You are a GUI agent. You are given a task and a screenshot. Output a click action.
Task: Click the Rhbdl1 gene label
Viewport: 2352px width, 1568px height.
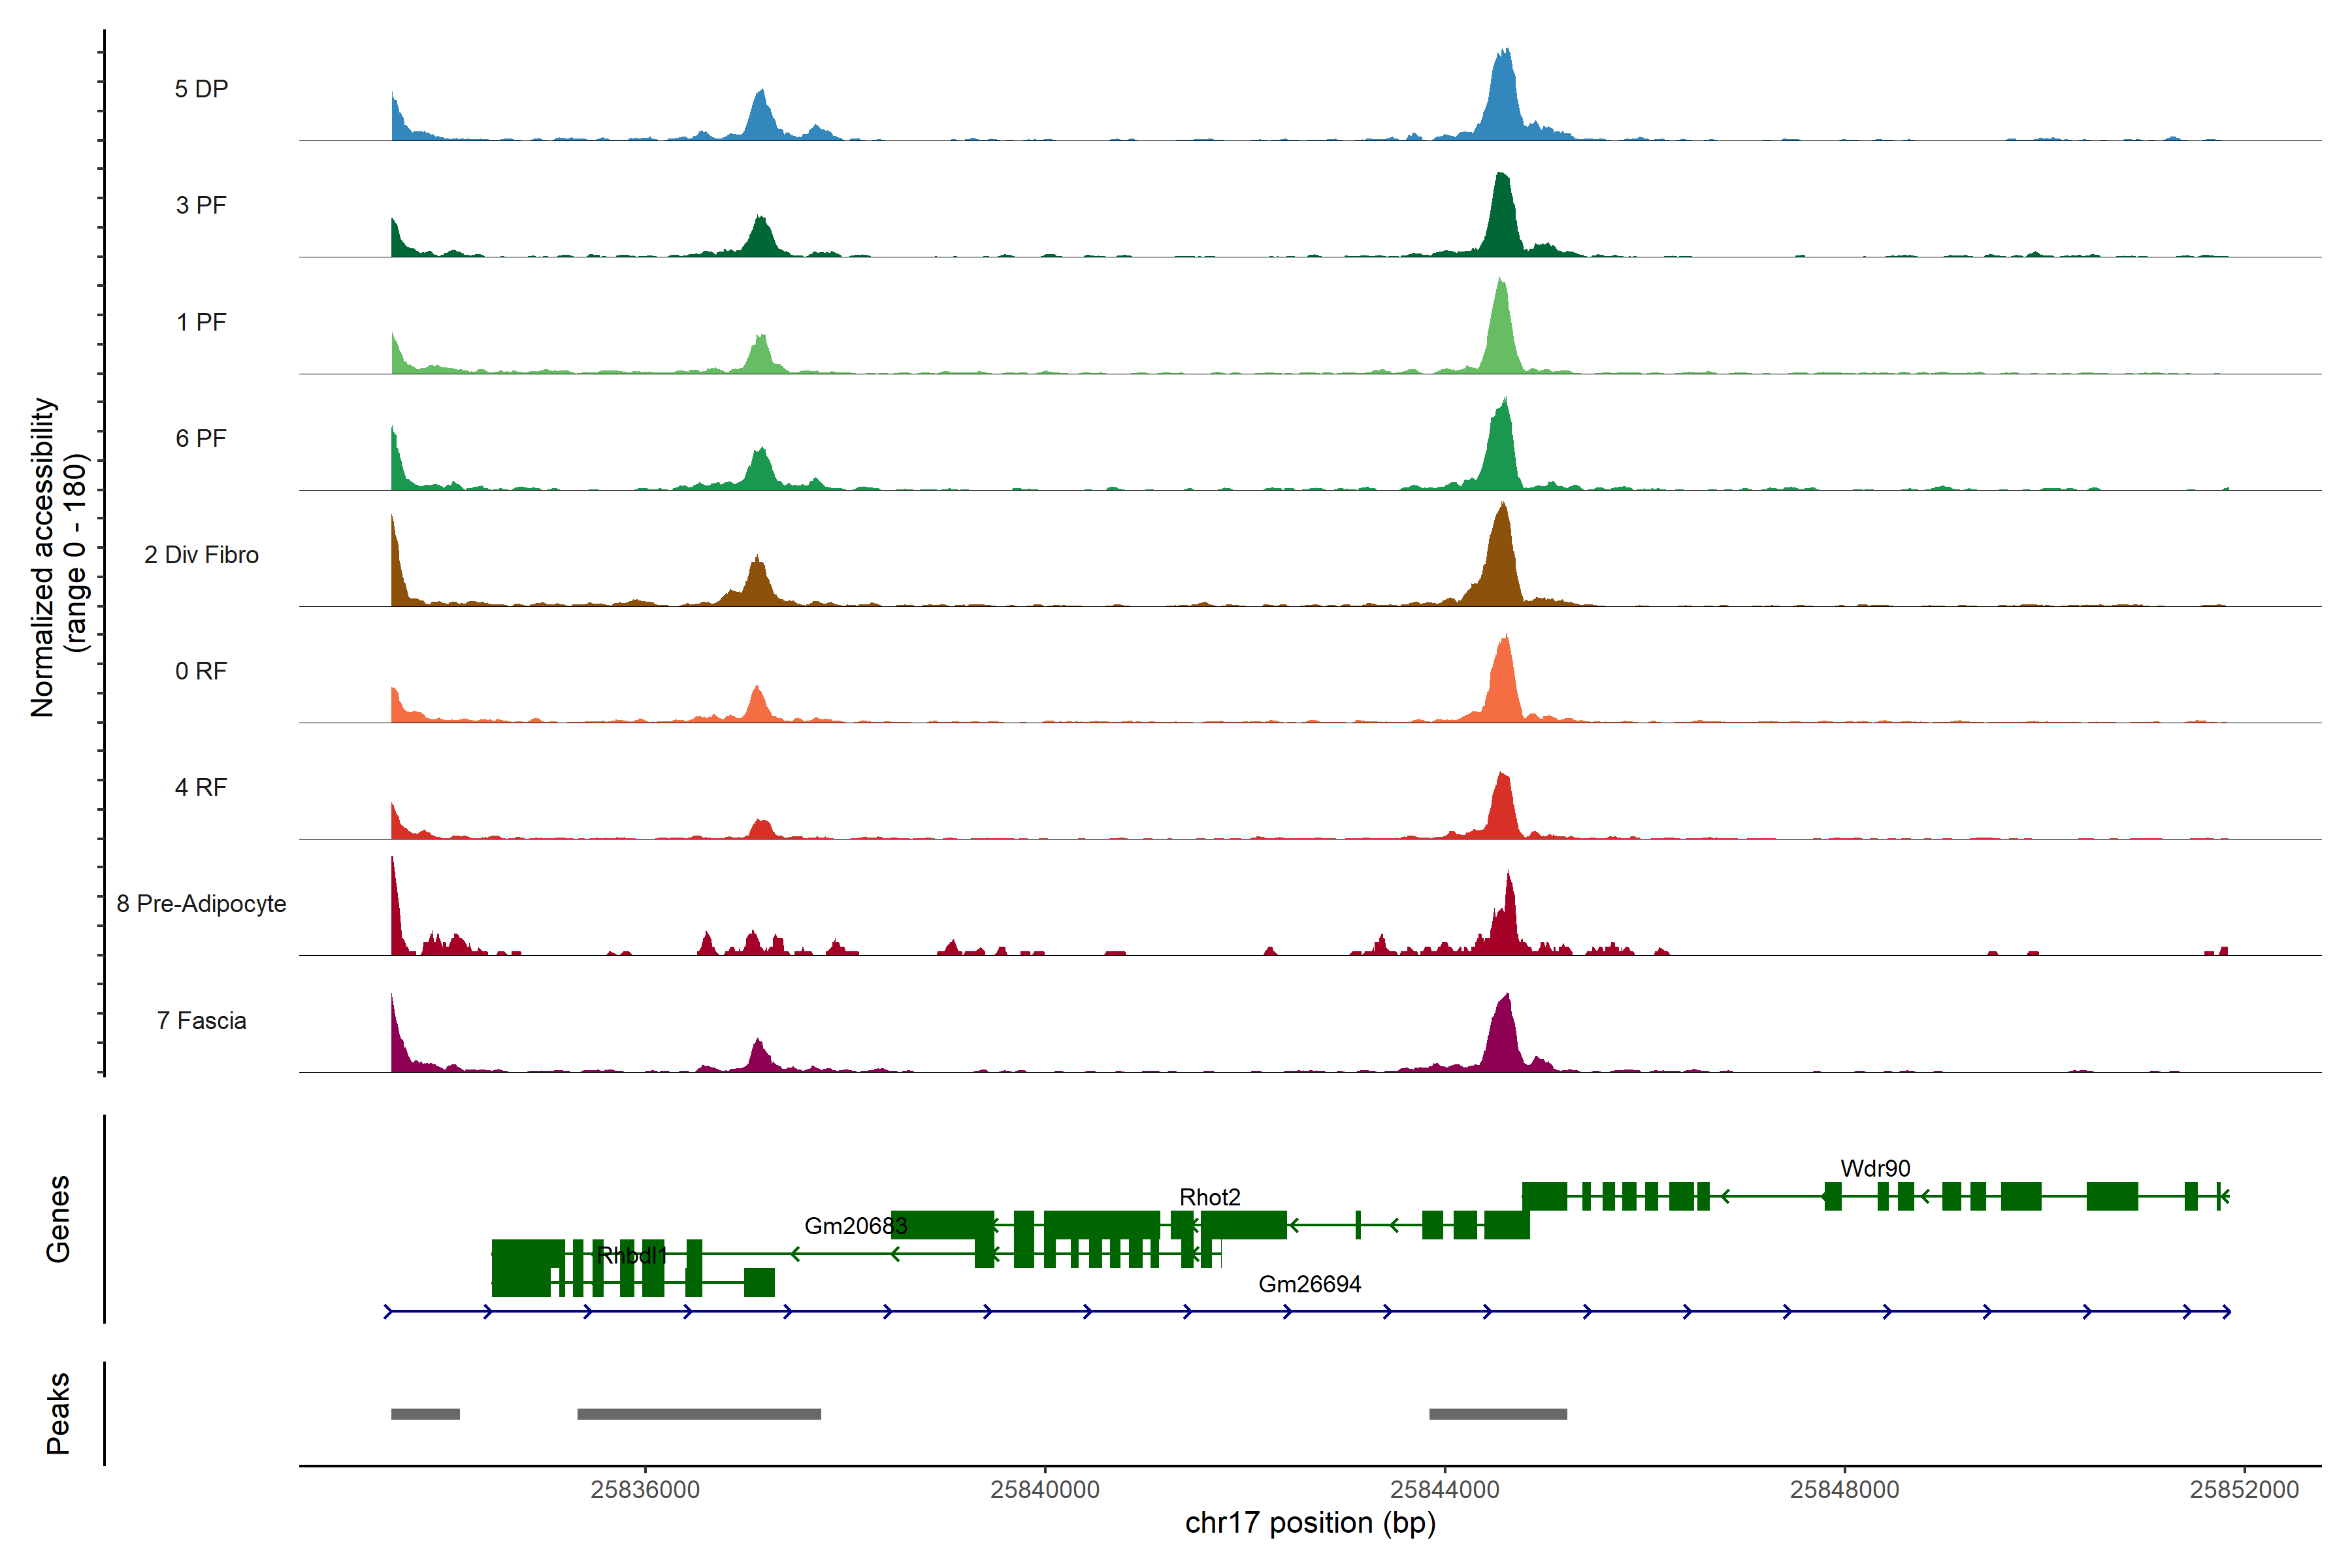tap(631, 1255)
